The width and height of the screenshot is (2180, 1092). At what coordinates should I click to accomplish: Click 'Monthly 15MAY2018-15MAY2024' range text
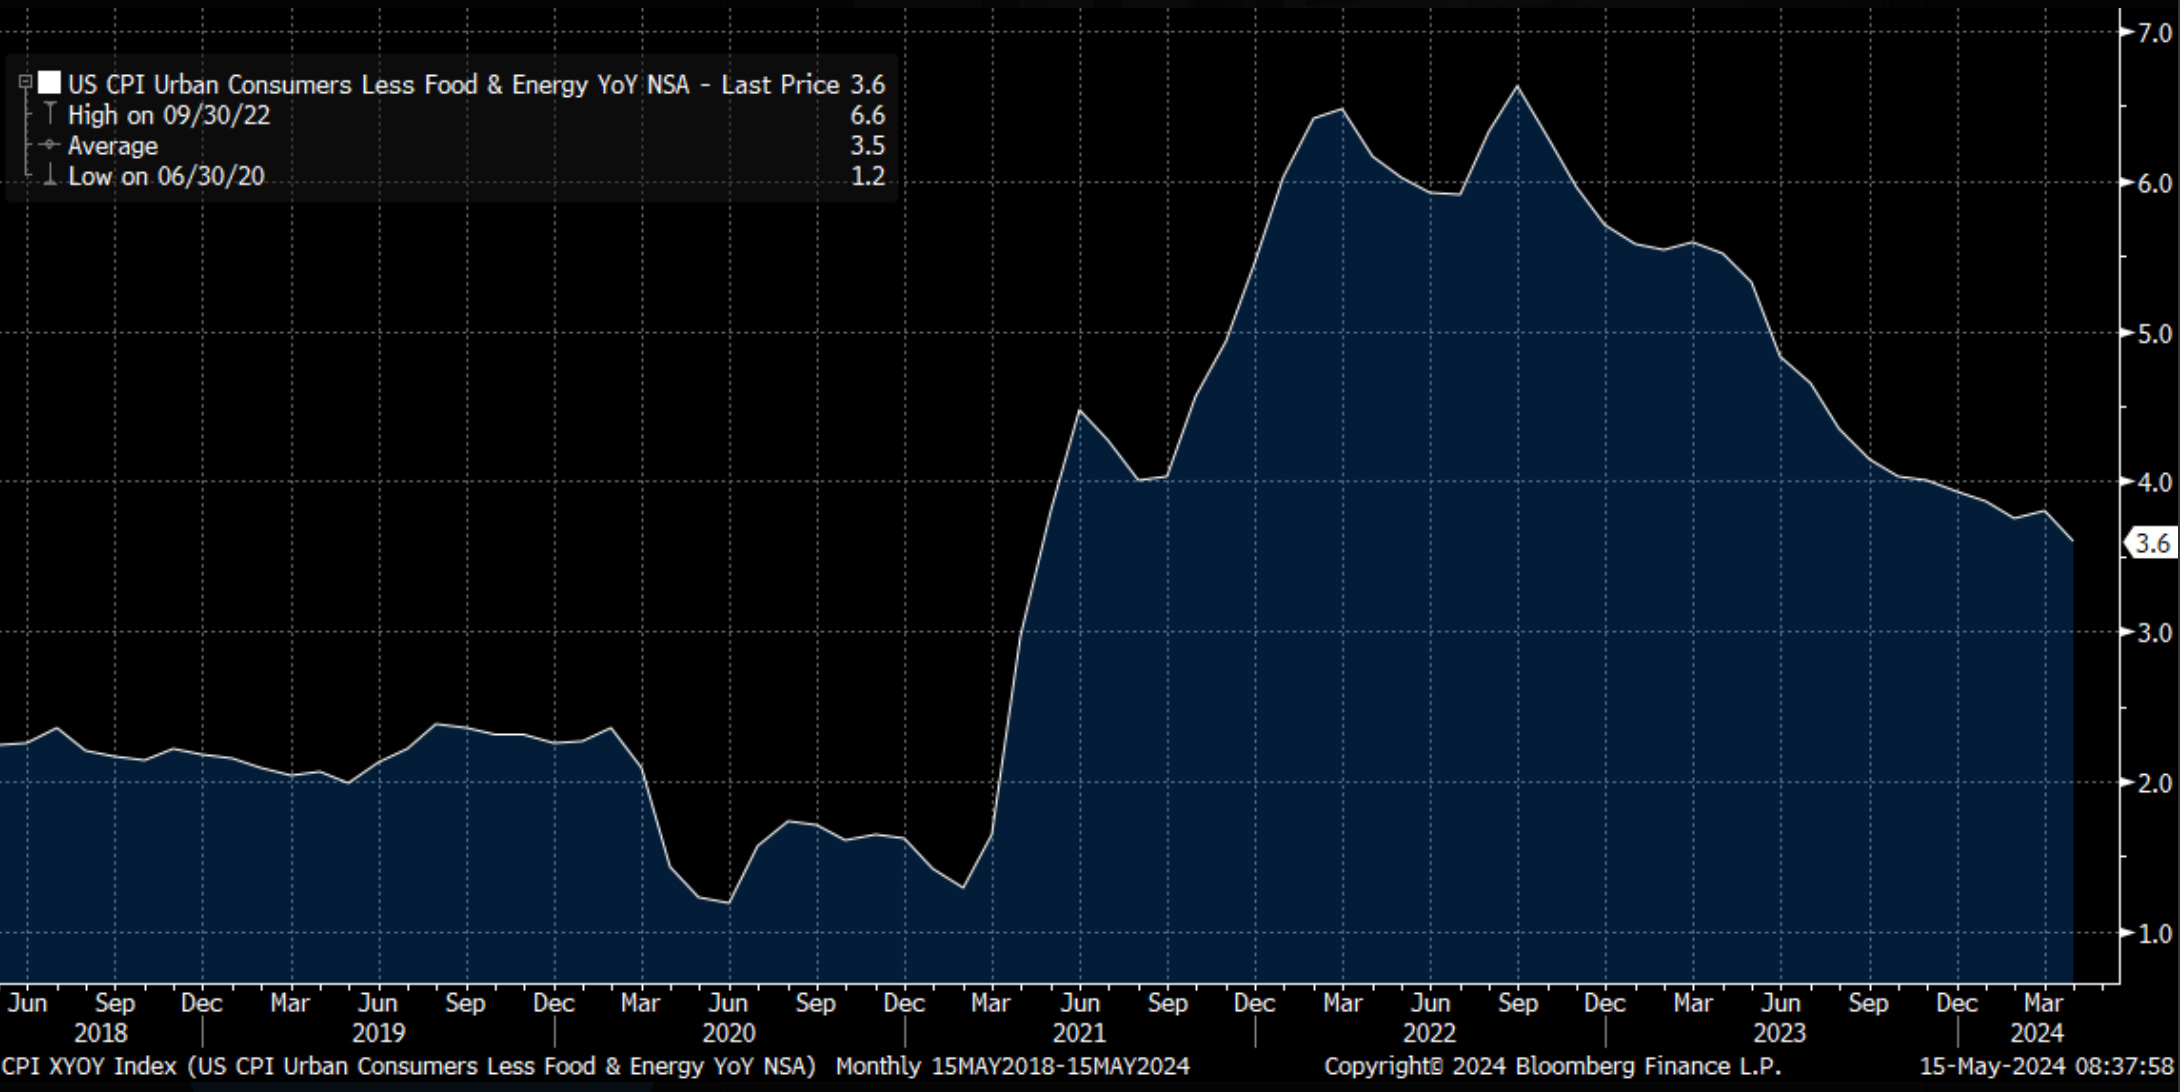(1012, 1066)
